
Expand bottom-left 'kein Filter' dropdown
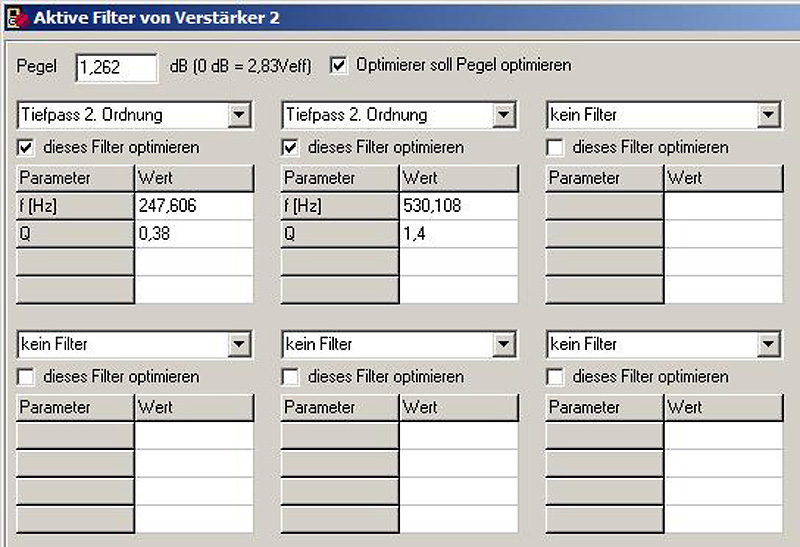point(239,345)
